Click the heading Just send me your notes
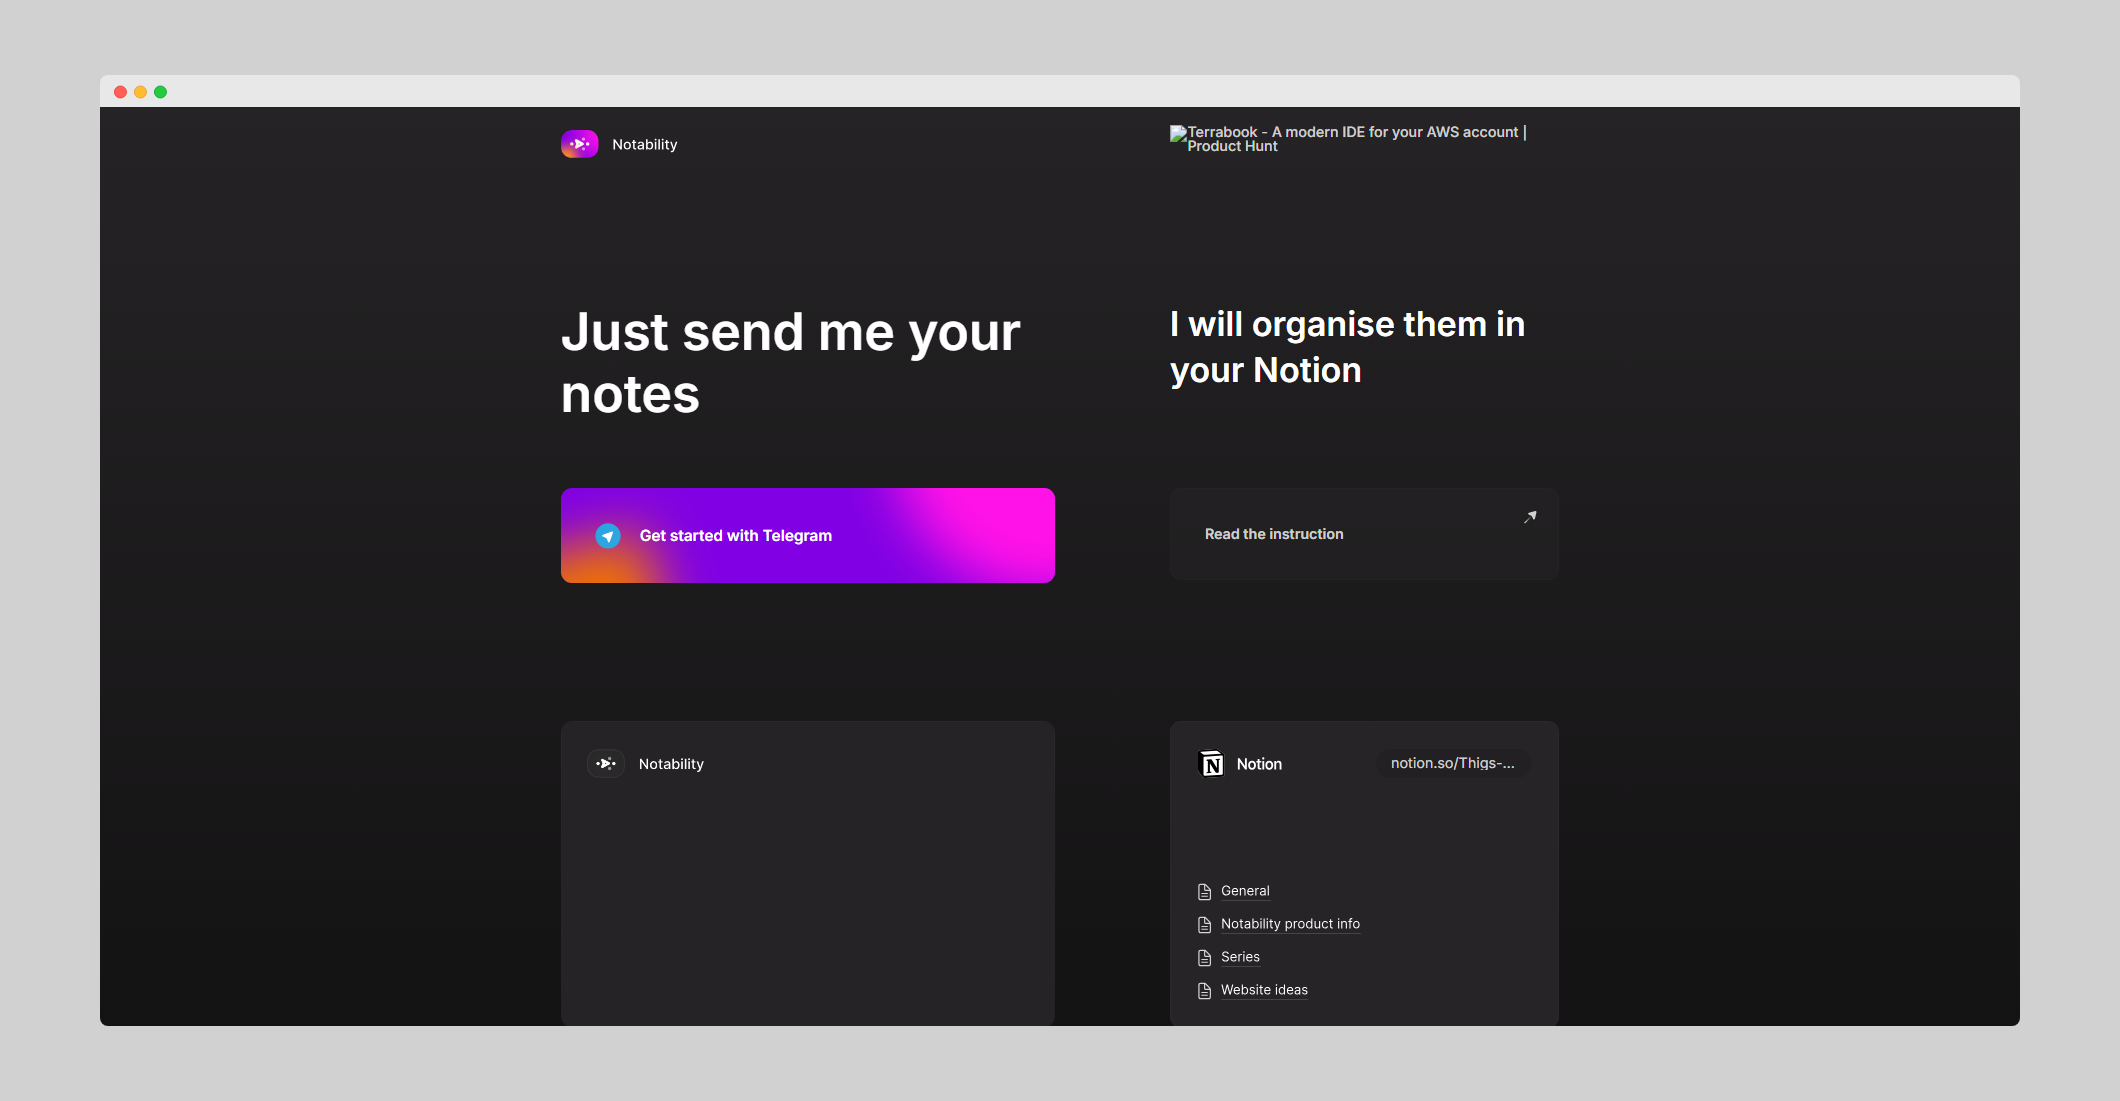 point(790,362)
